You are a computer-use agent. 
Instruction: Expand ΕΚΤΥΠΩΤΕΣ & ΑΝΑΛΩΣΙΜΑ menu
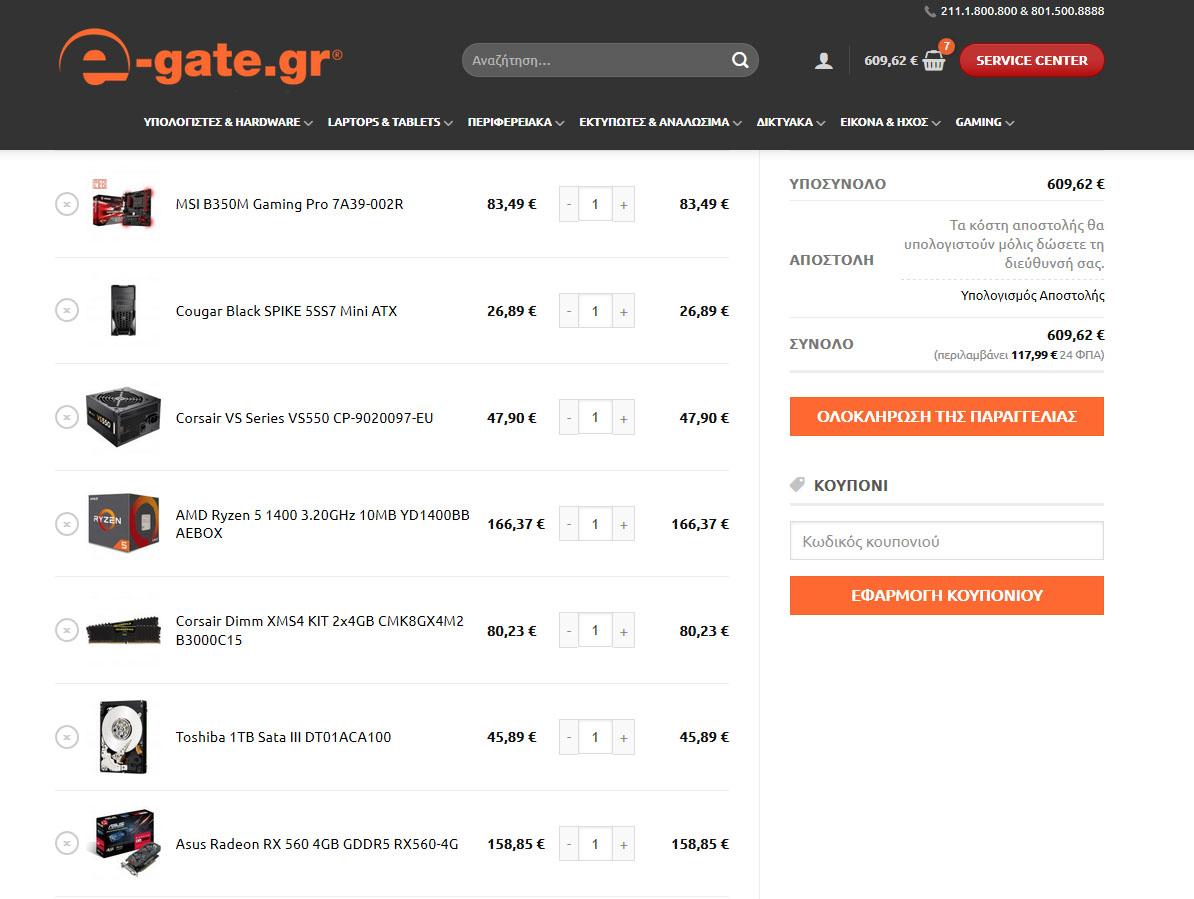point(660,122)
